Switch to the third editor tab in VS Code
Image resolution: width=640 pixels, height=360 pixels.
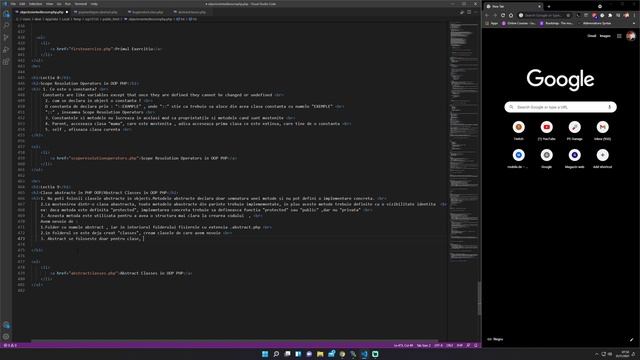(x=147, y=12)
